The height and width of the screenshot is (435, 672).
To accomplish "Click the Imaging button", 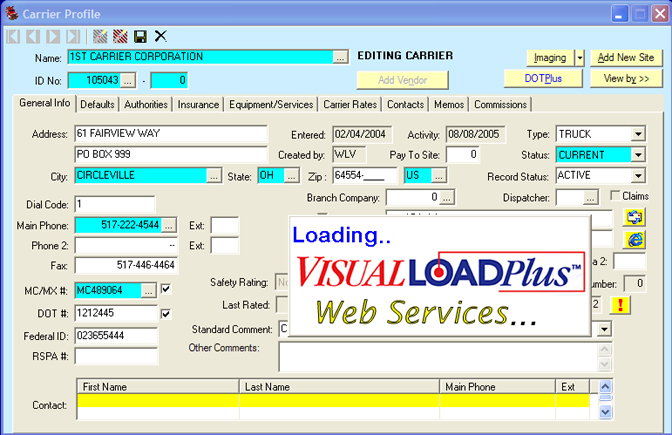I will [550, 58].
